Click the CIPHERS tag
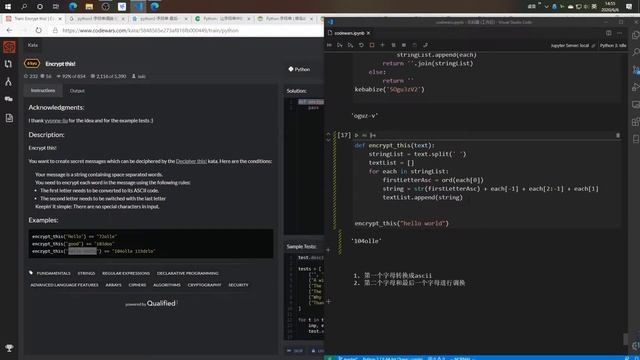The width and height of the screenshot is (640, 360). 137,285
